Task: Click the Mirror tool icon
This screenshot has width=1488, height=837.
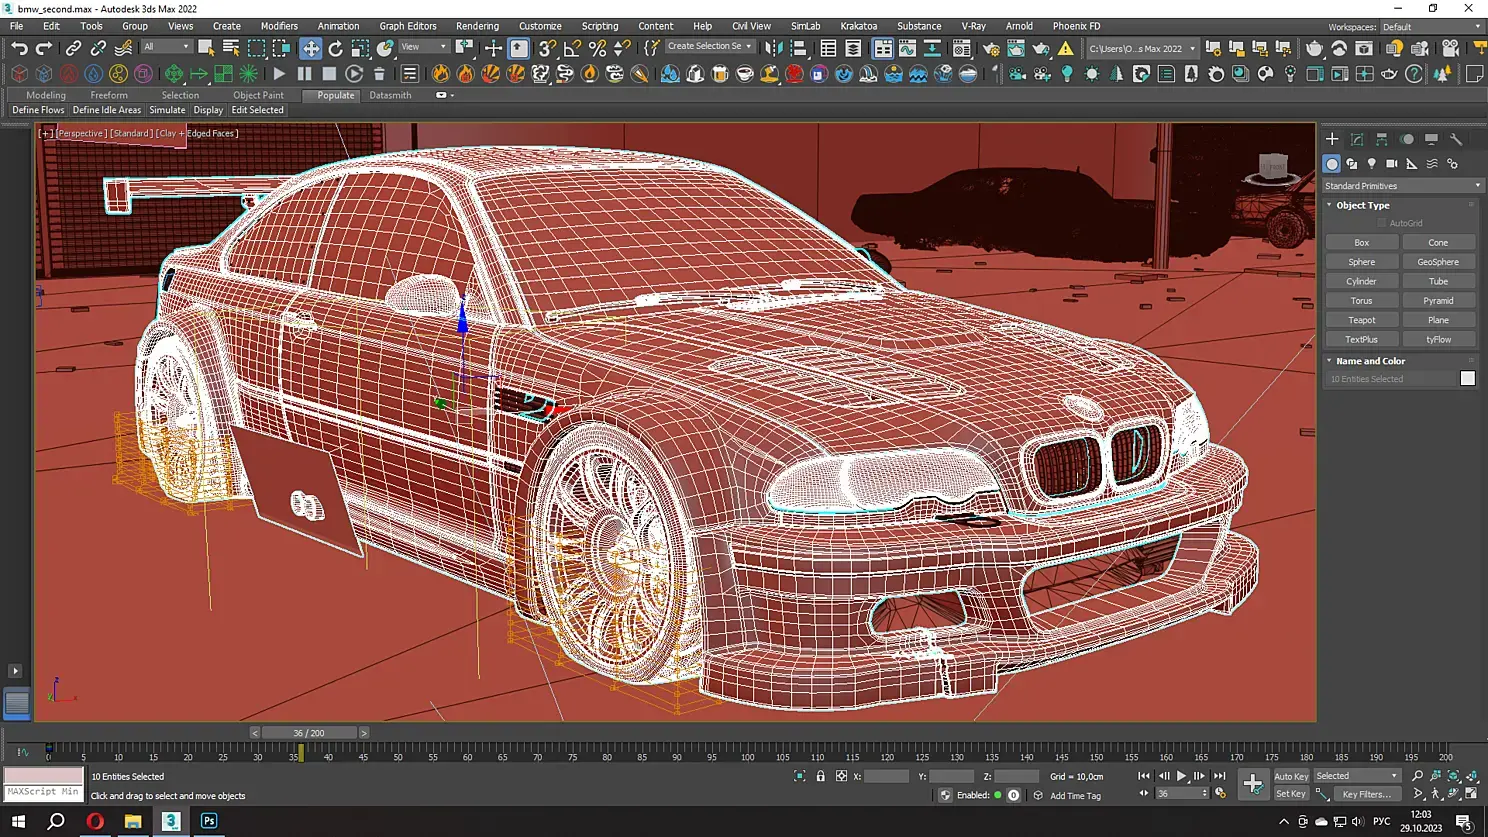Action: coord(773,48)
